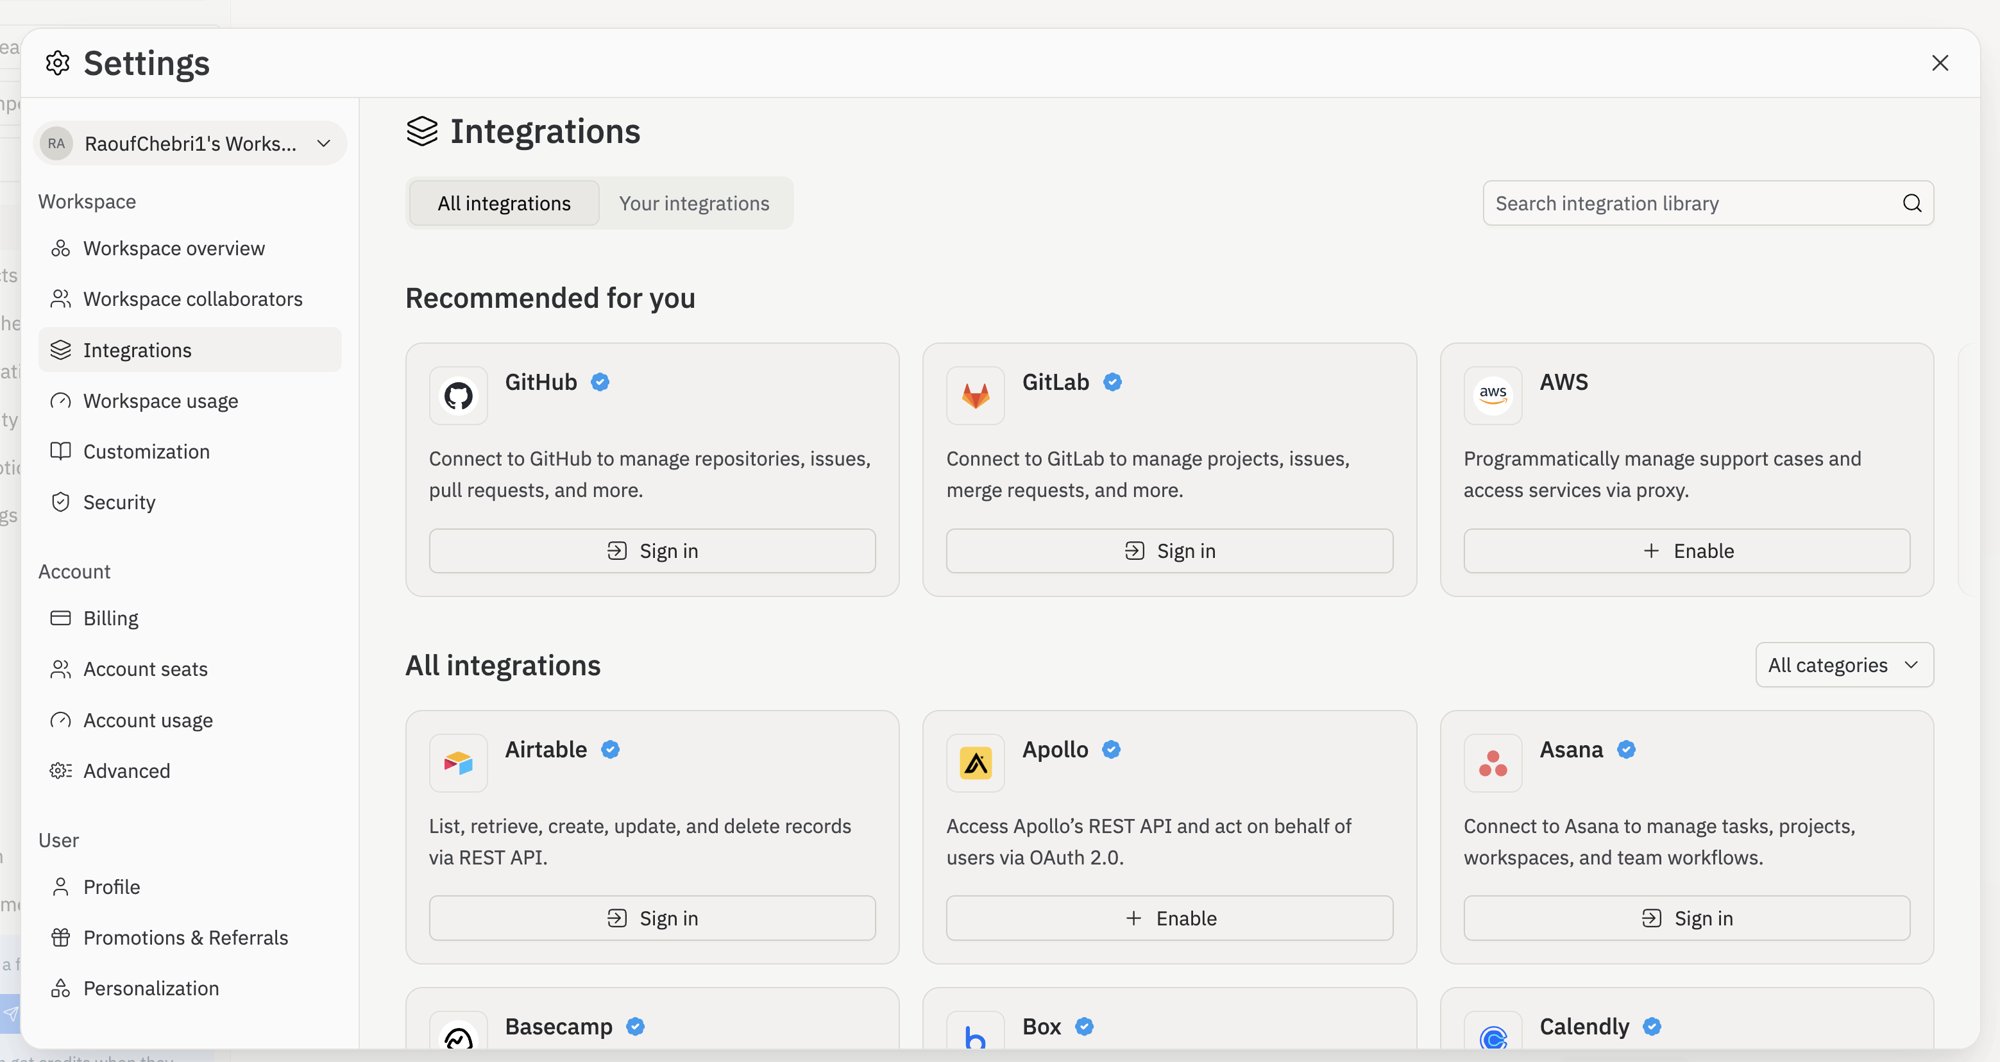Sign in to Airtable
The width and height of the screenshot is (2000, 1062).
tap(652, 918)
